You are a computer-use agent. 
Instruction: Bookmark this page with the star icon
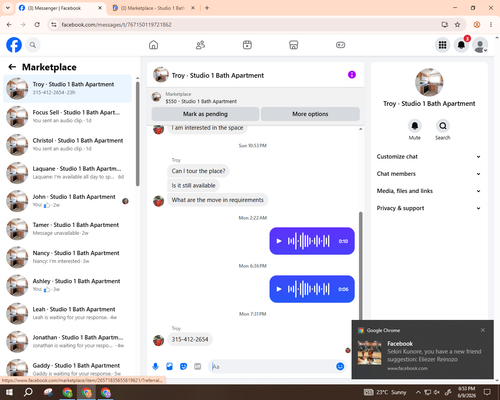[457, 25]
